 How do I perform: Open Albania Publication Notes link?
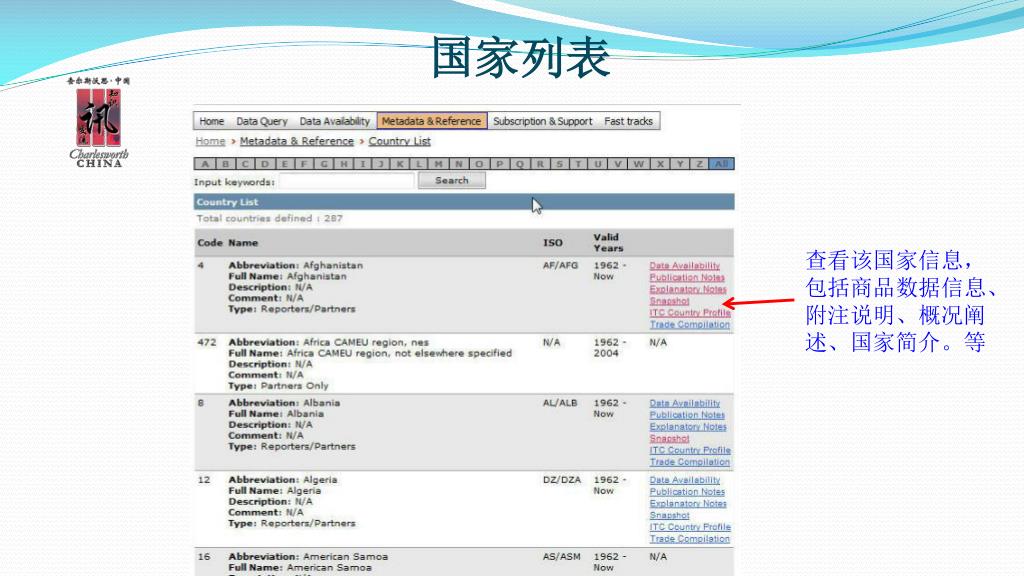click(687, 415)
